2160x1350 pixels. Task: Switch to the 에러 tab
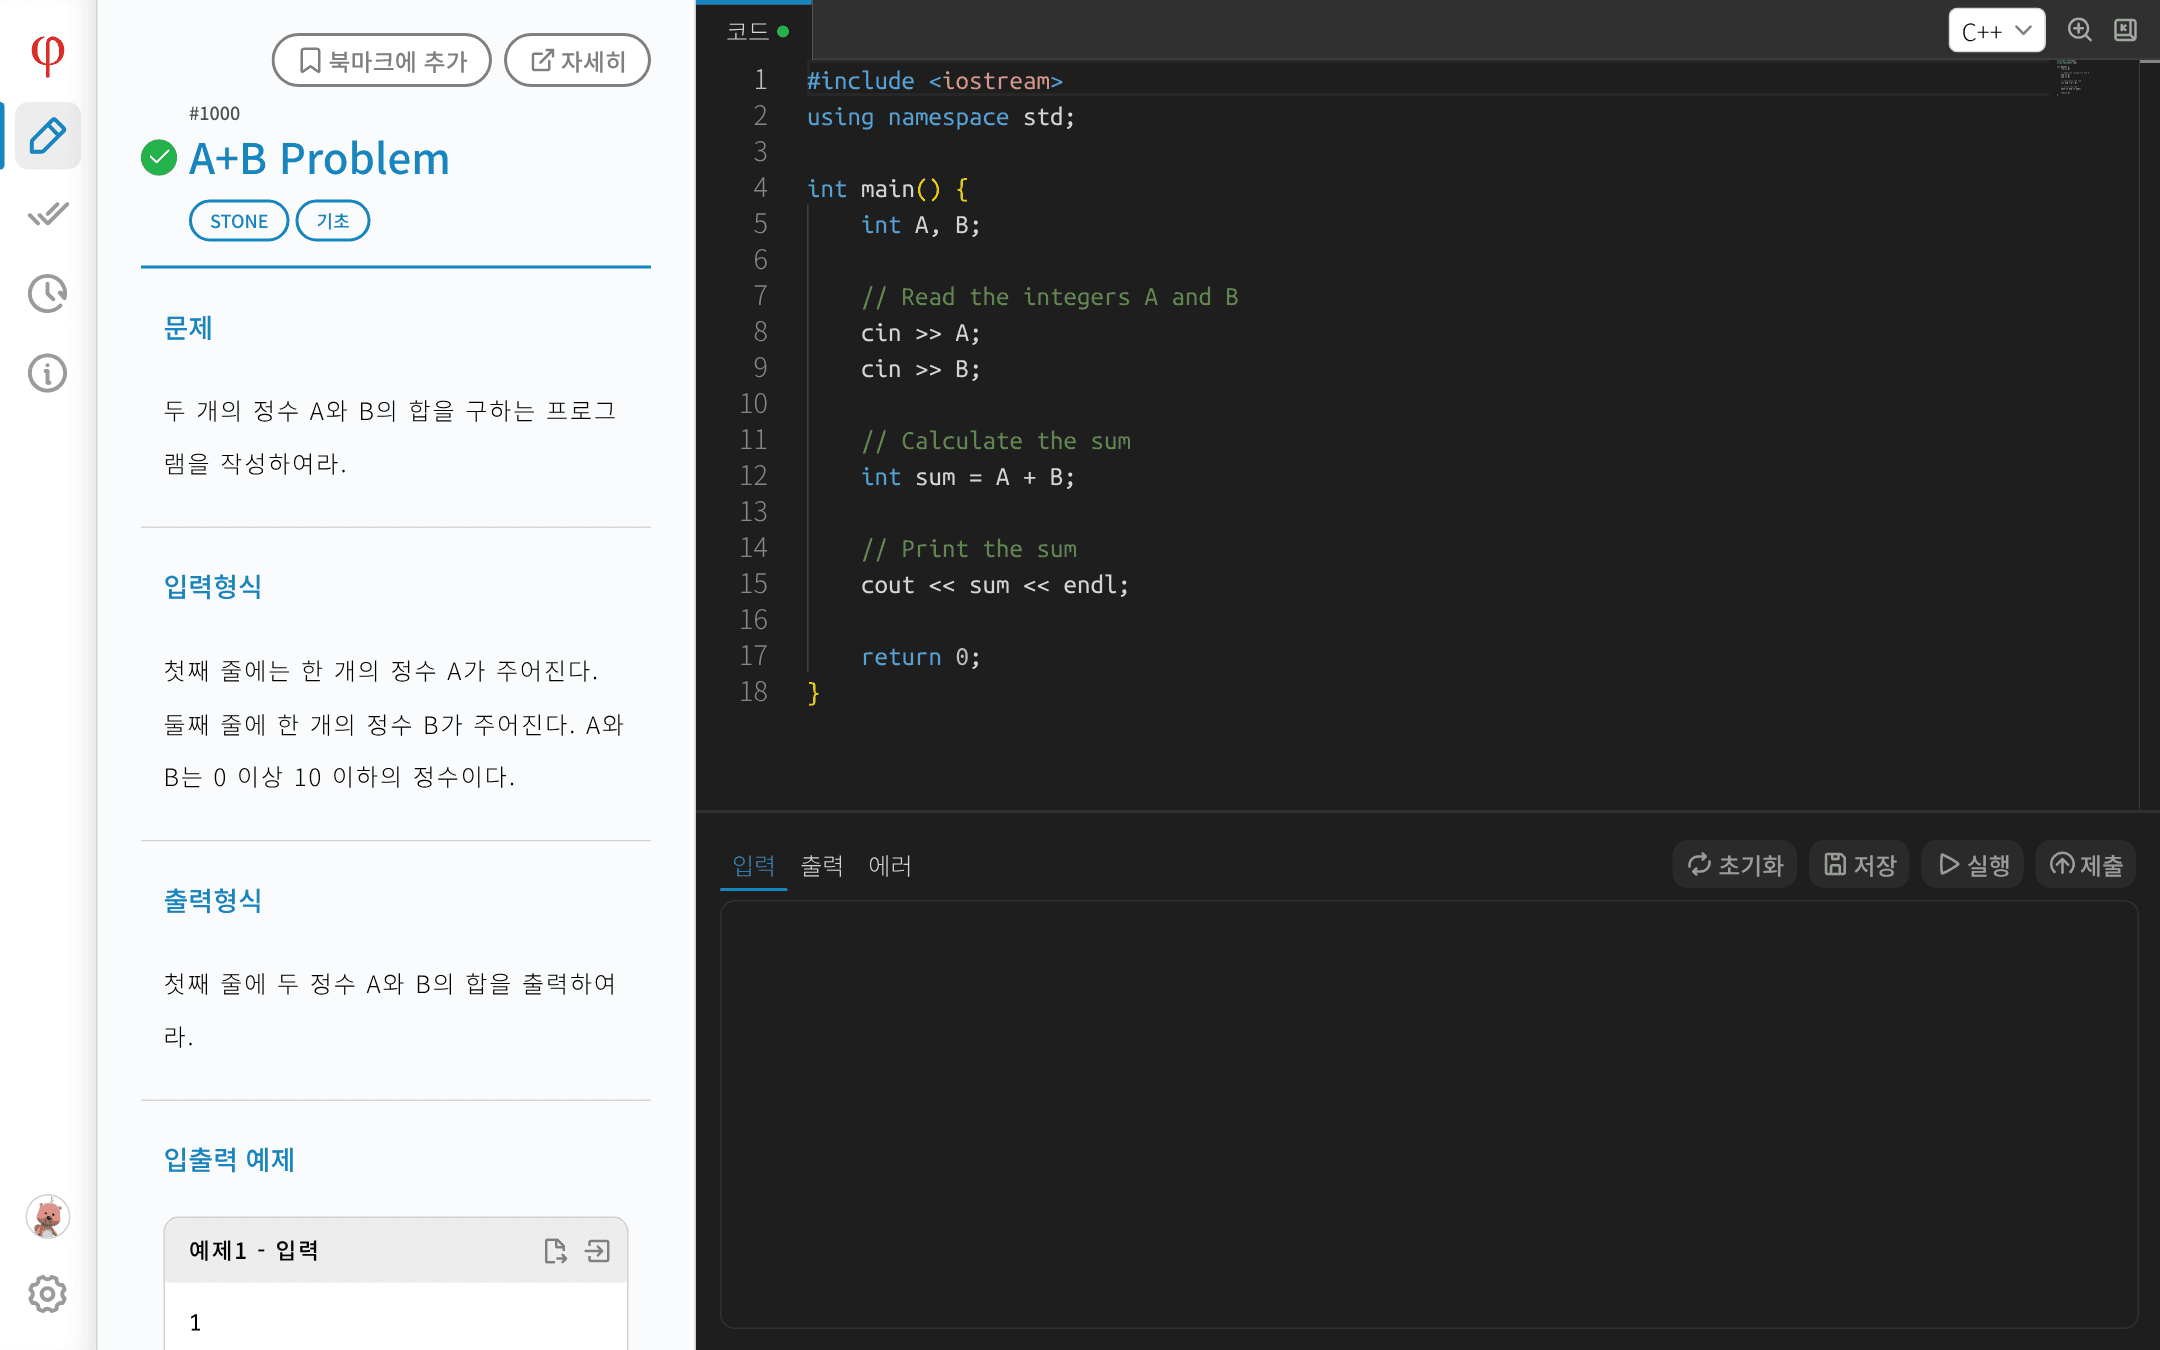(x=890, y=865)
